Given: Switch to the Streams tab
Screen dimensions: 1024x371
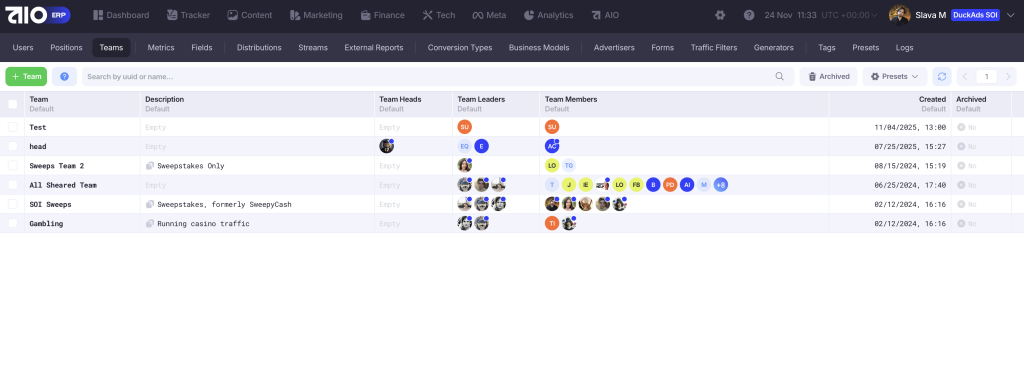Looking at the screenshot, I should tap(313, 48).
